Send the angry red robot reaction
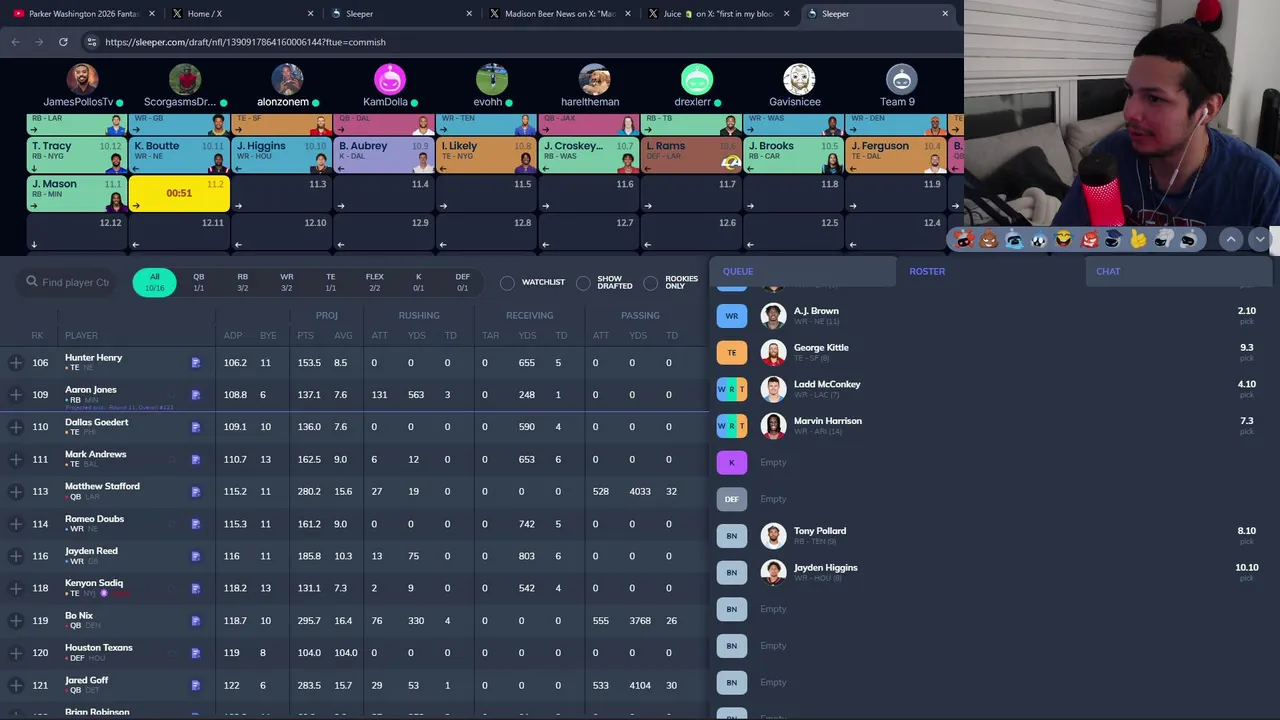Screen dimensions: 1280x720 pyautogui.click(x=1088, y=239)
